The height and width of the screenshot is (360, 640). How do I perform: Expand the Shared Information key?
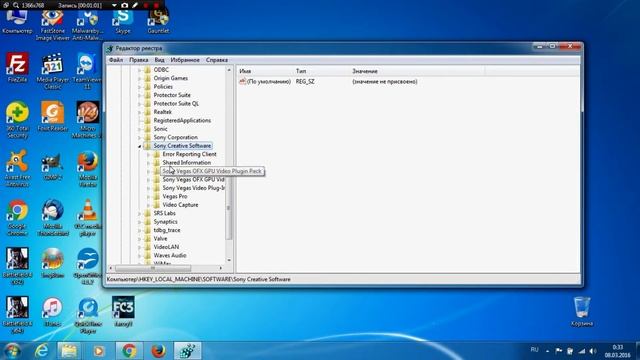click(148, 163)
